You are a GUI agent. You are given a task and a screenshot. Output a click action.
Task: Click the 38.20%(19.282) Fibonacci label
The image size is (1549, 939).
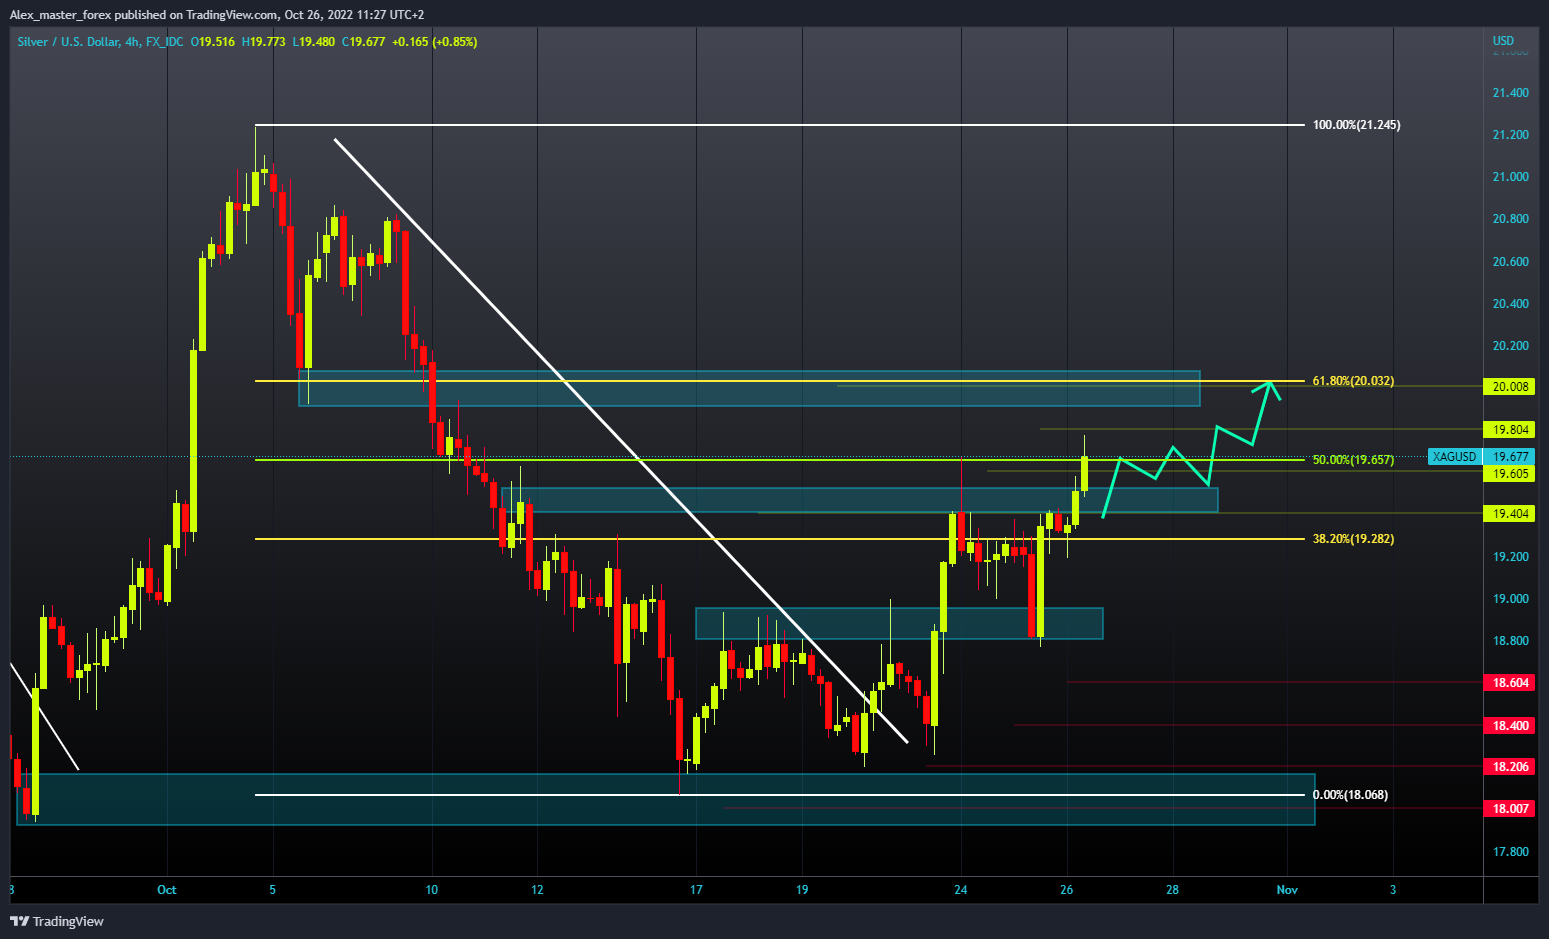(1353, 539)
